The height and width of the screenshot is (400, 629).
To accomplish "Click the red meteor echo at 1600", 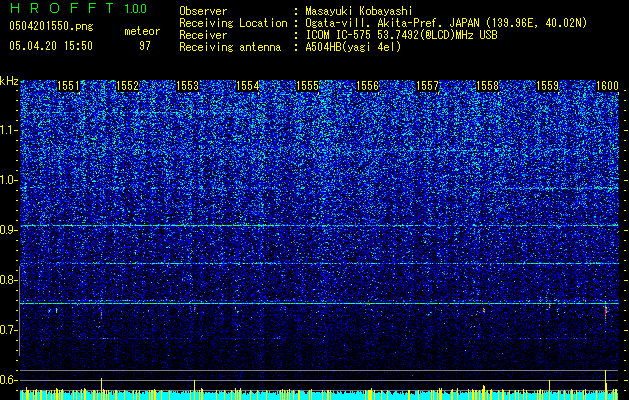I will point(605,312).
